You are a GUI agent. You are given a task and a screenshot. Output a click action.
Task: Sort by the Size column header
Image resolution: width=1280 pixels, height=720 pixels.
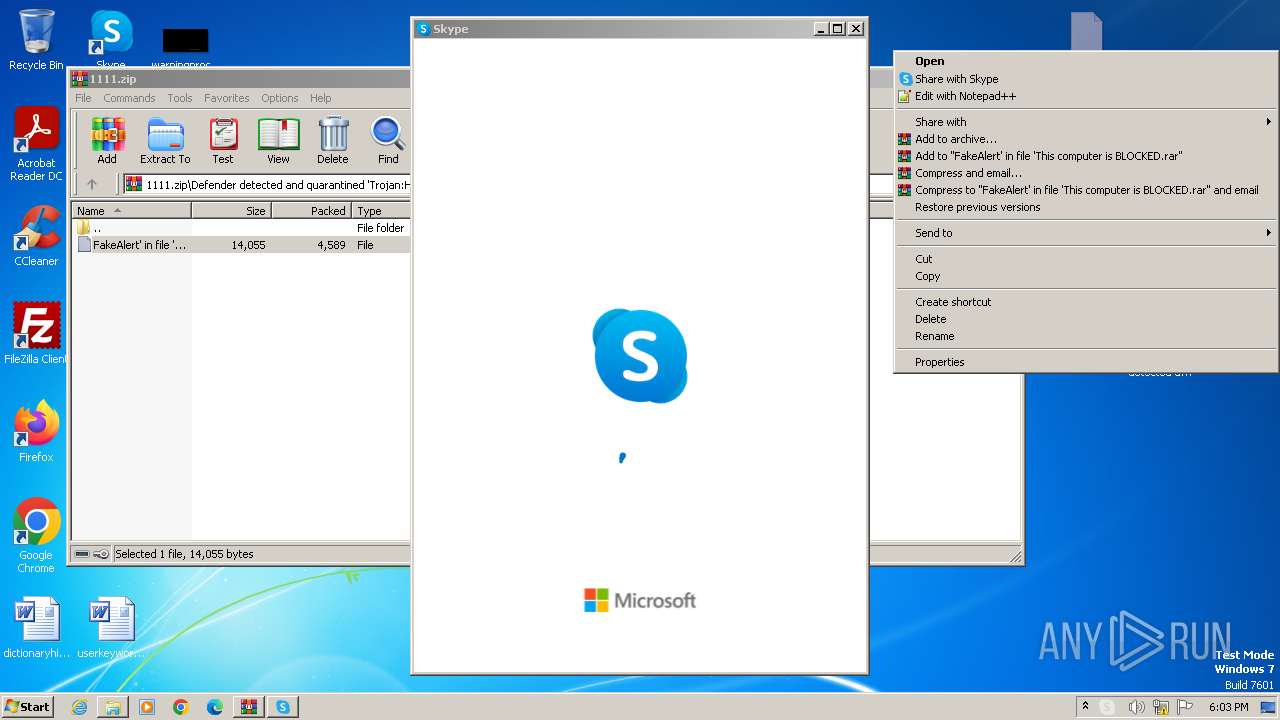tap(232, 211)
